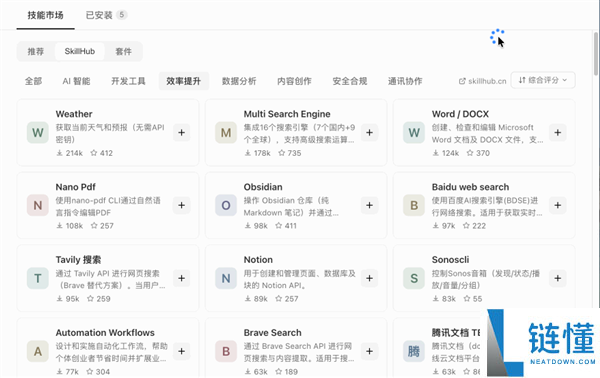Add the Multi Search Engine skill
Screen dimensions: 600x378
tap(369, 132)
